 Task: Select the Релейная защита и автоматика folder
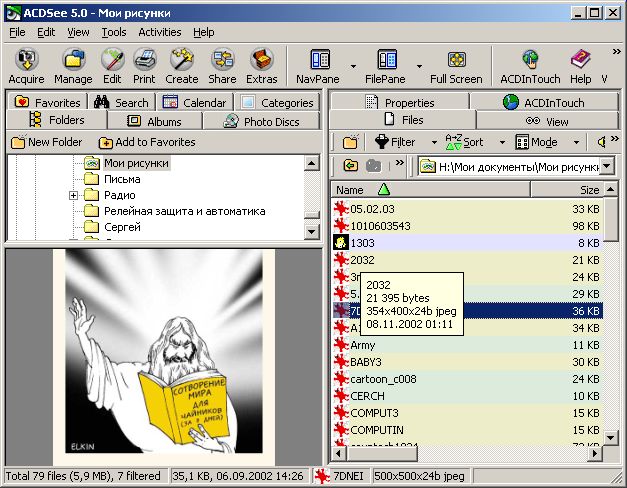coord(184,211)
